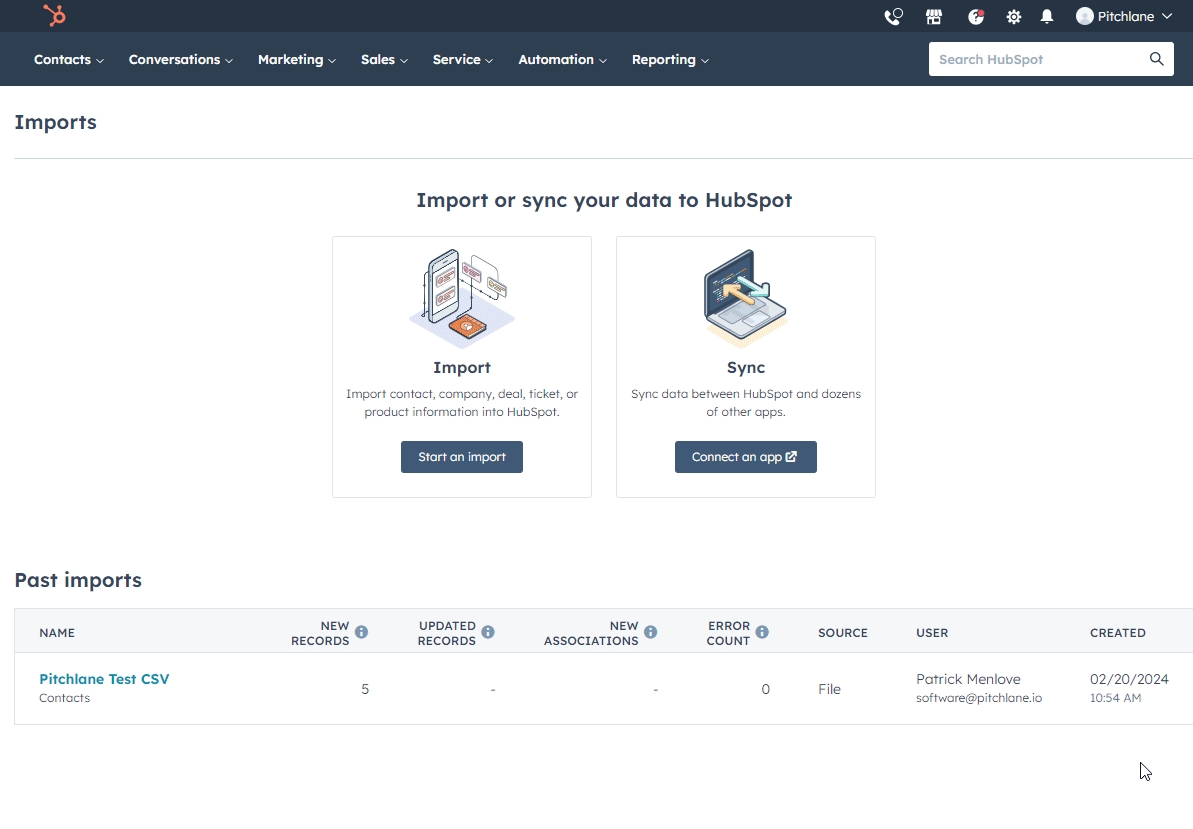
Task: Click New Records info icon
Action: [362, 632]
